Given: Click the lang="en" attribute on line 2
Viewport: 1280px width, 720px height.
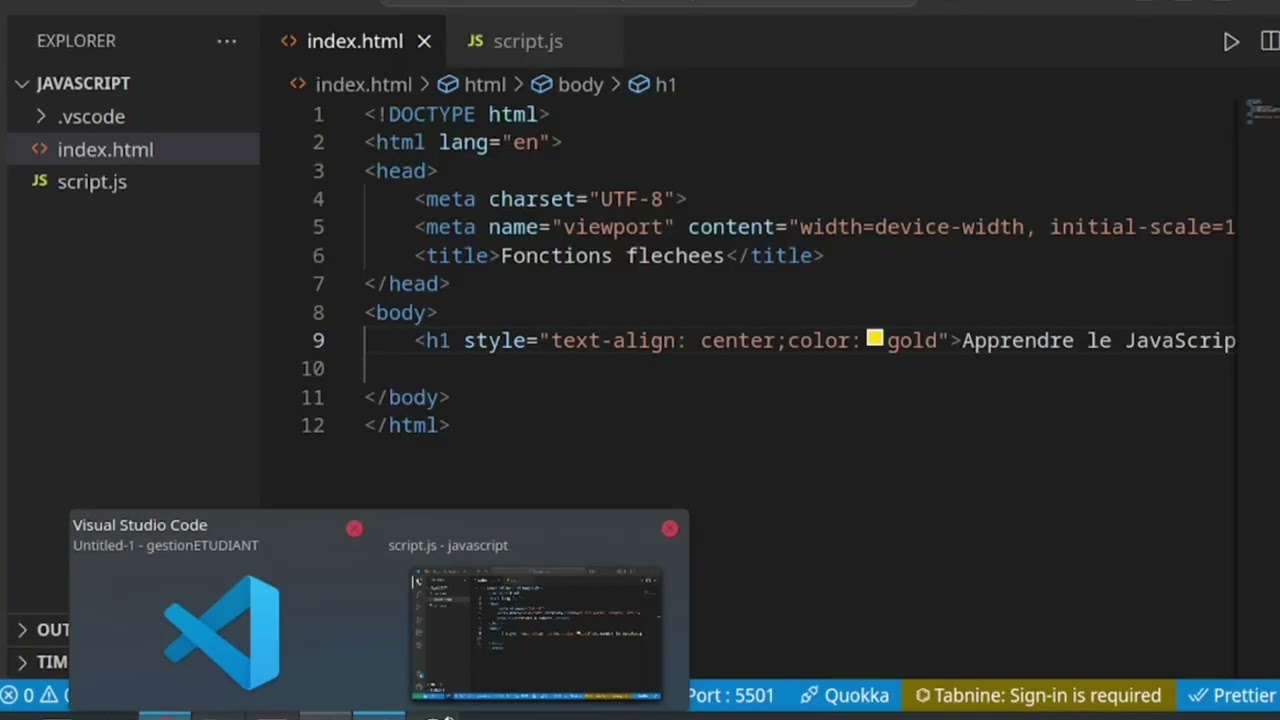Looking at the screenshot, I should [495, 143].
